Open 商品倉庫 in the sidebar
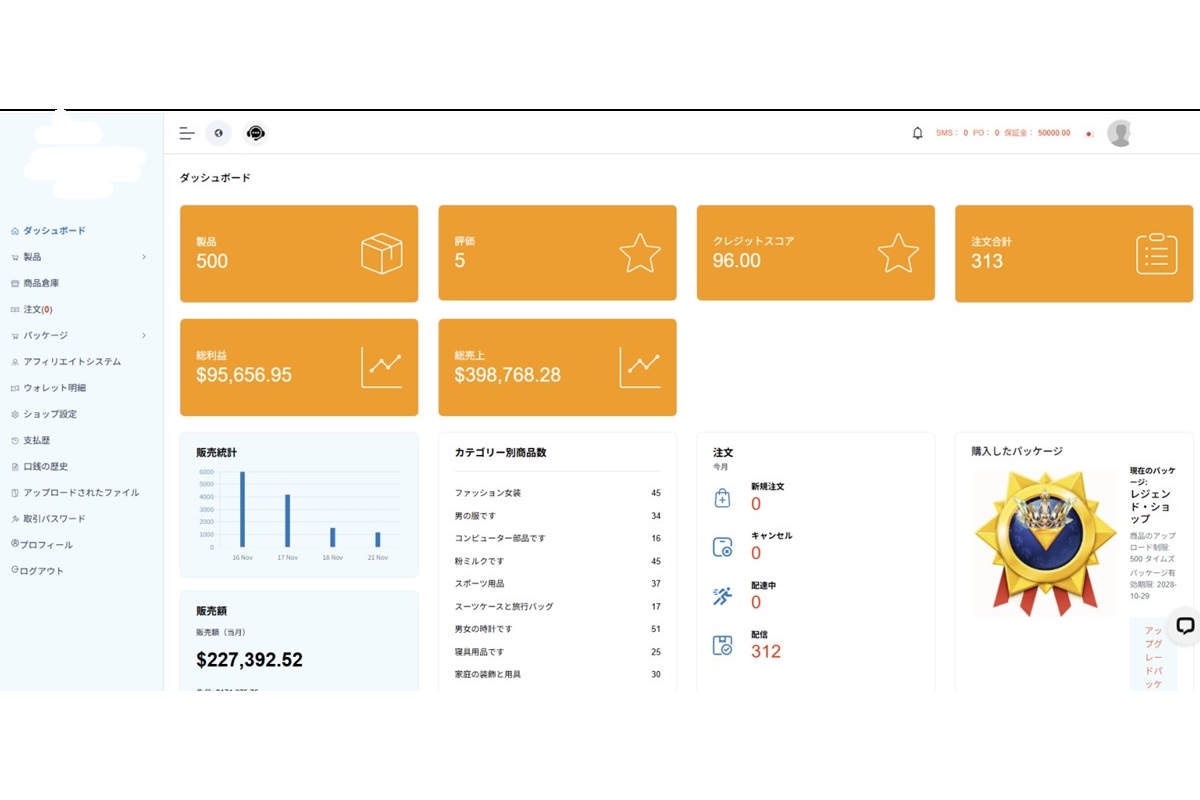This screenshot has height=800, width=1200. [x=41, y=283]
